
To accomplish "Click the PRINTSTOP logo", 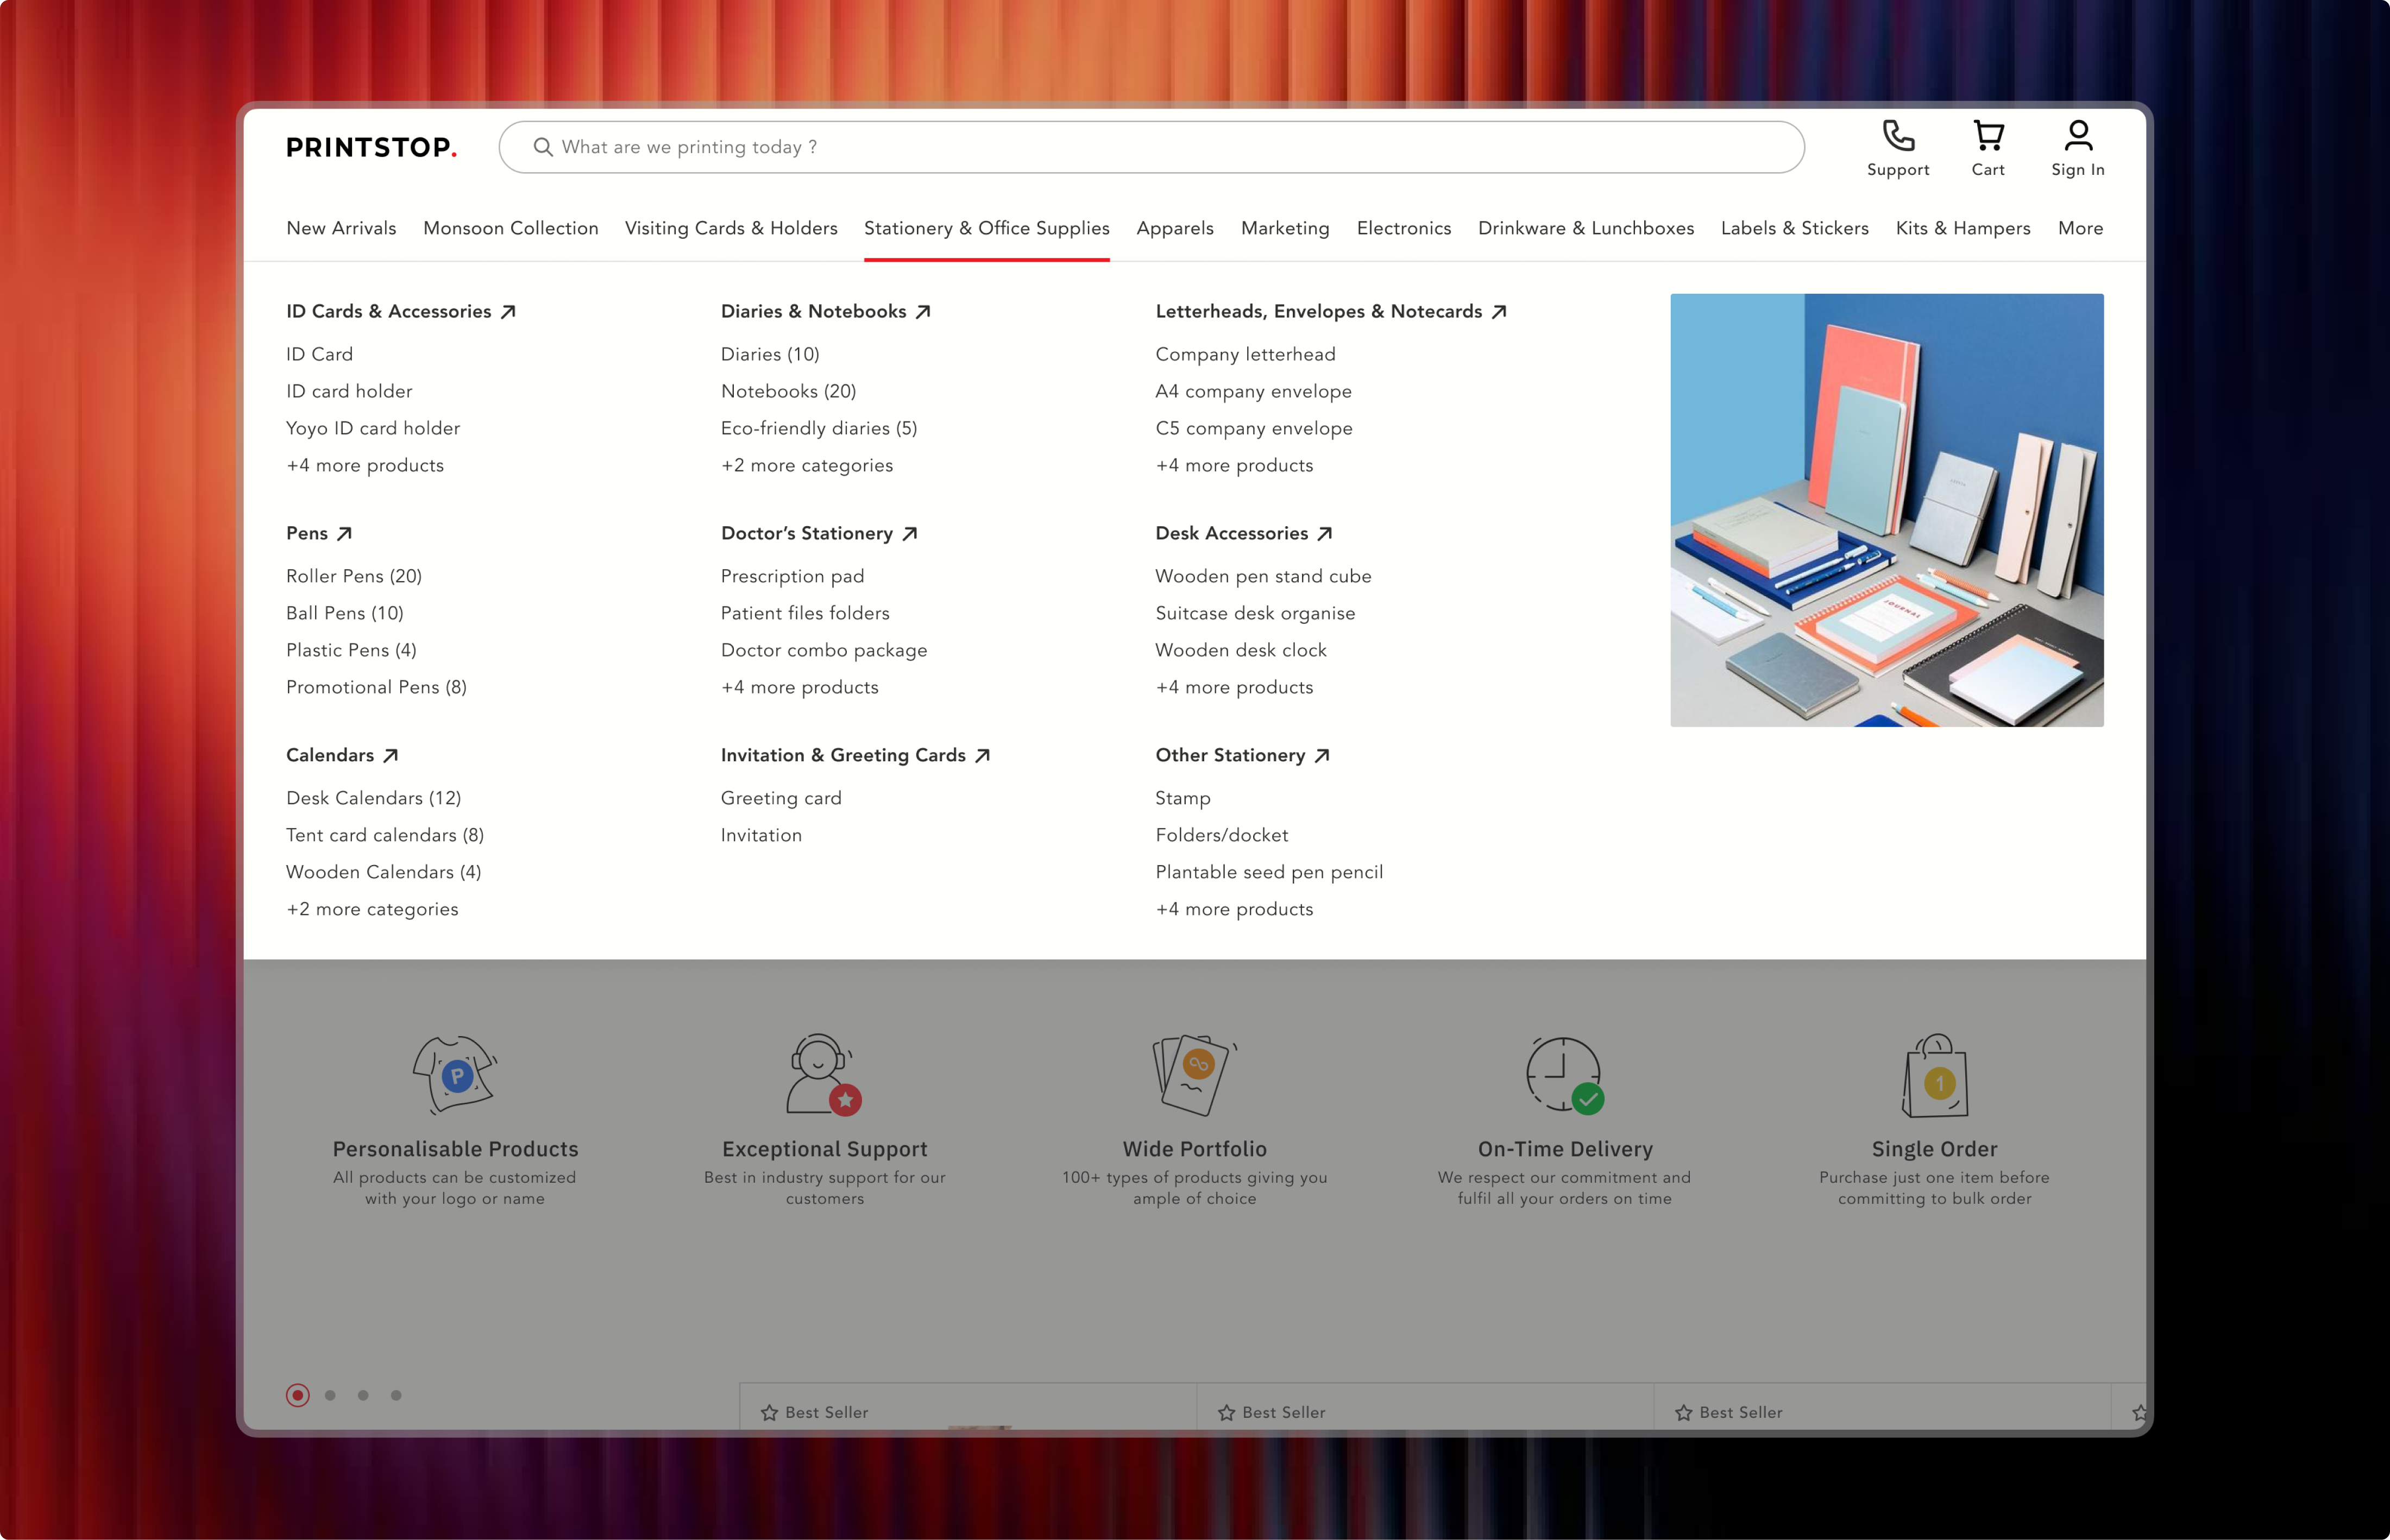I will click(x=372, y=148).
